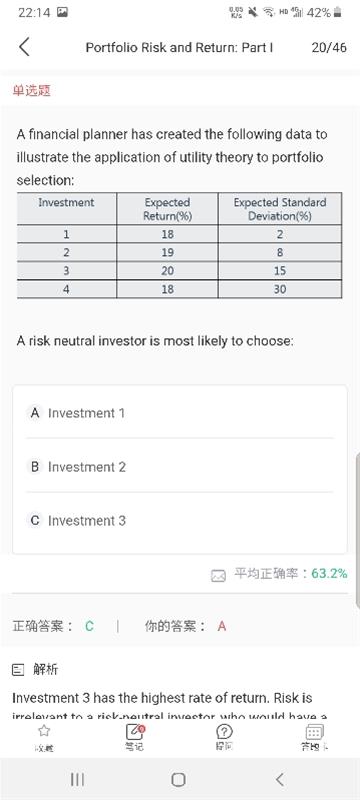Select option C Investment 3
The height and width of the screenshot is (800, 360).
click(x=180, y=520)
